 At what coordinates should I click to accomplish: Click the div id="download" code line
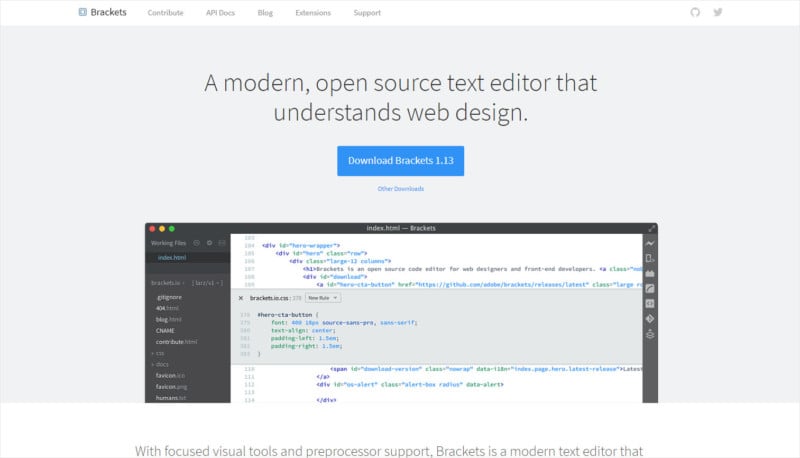(335, 277)
